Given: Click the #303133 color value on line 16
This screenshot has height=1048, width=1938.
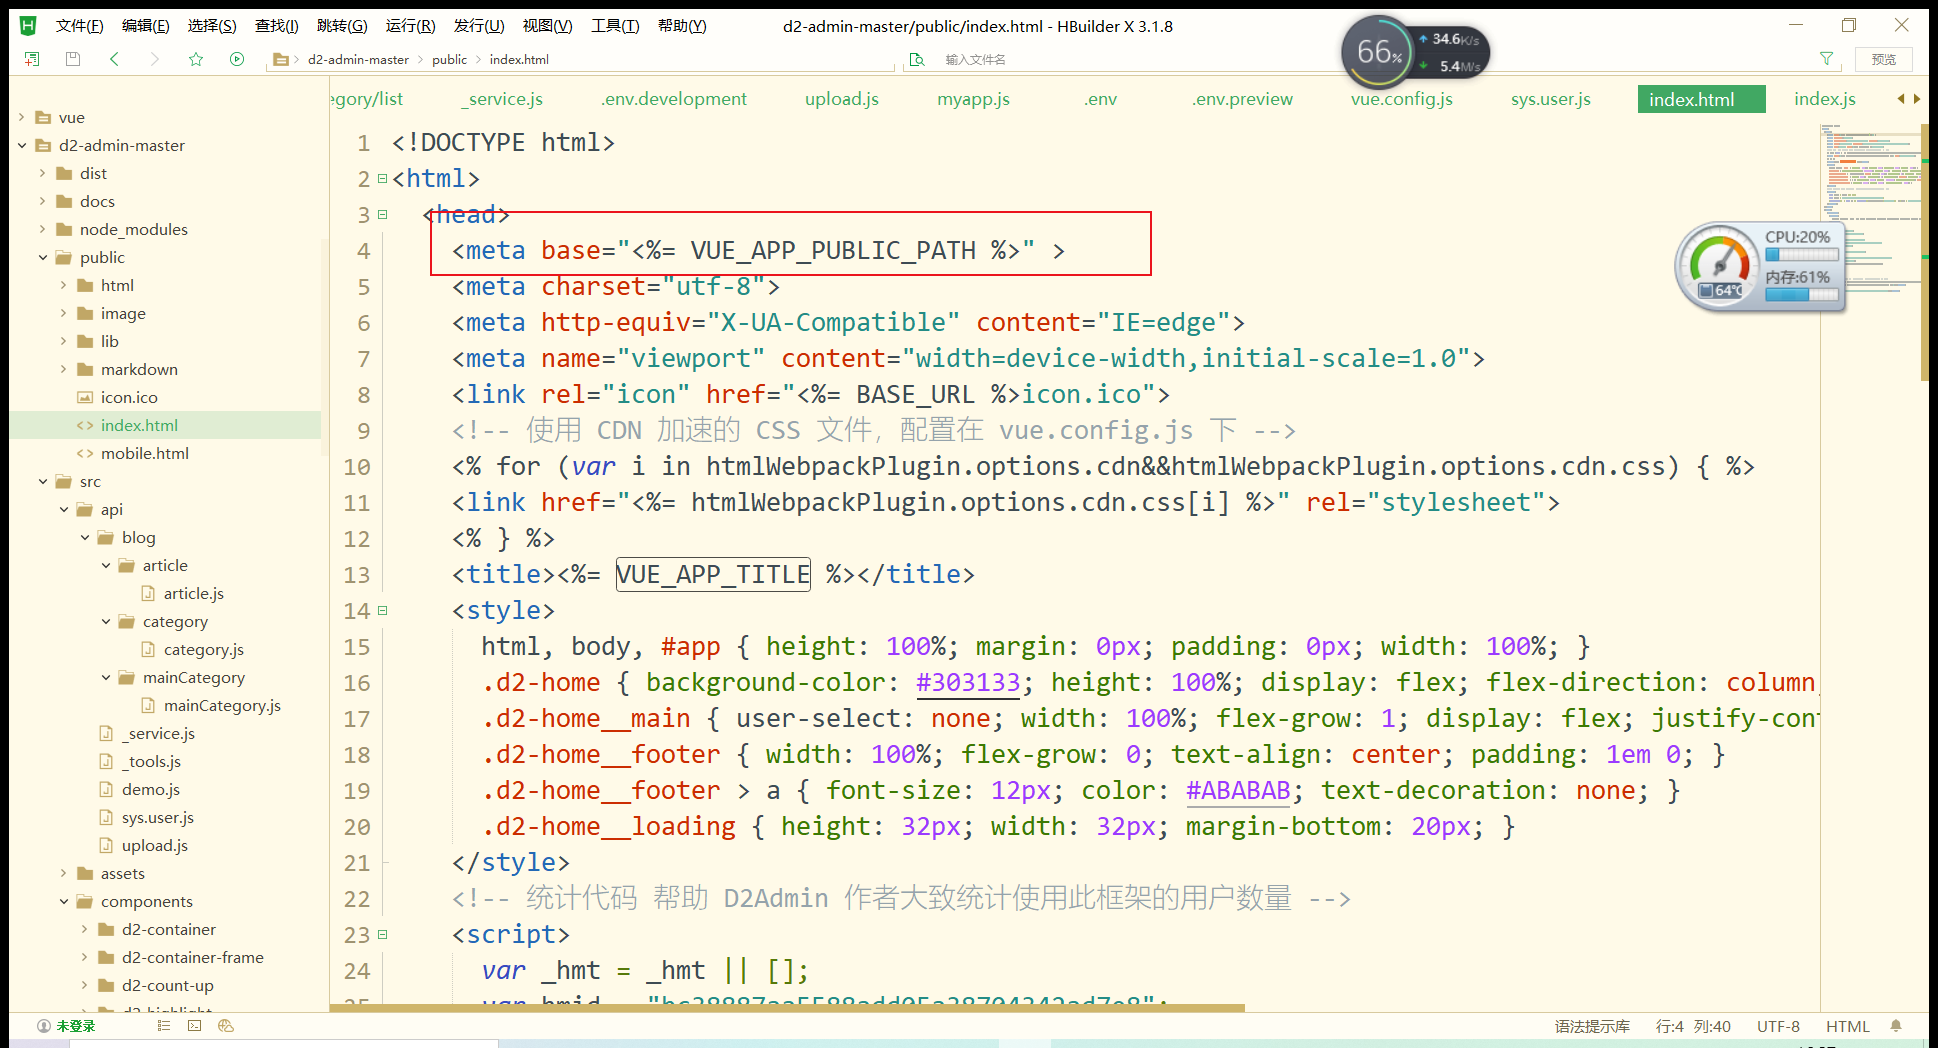Looking at the screenshot, I should 968,683.
